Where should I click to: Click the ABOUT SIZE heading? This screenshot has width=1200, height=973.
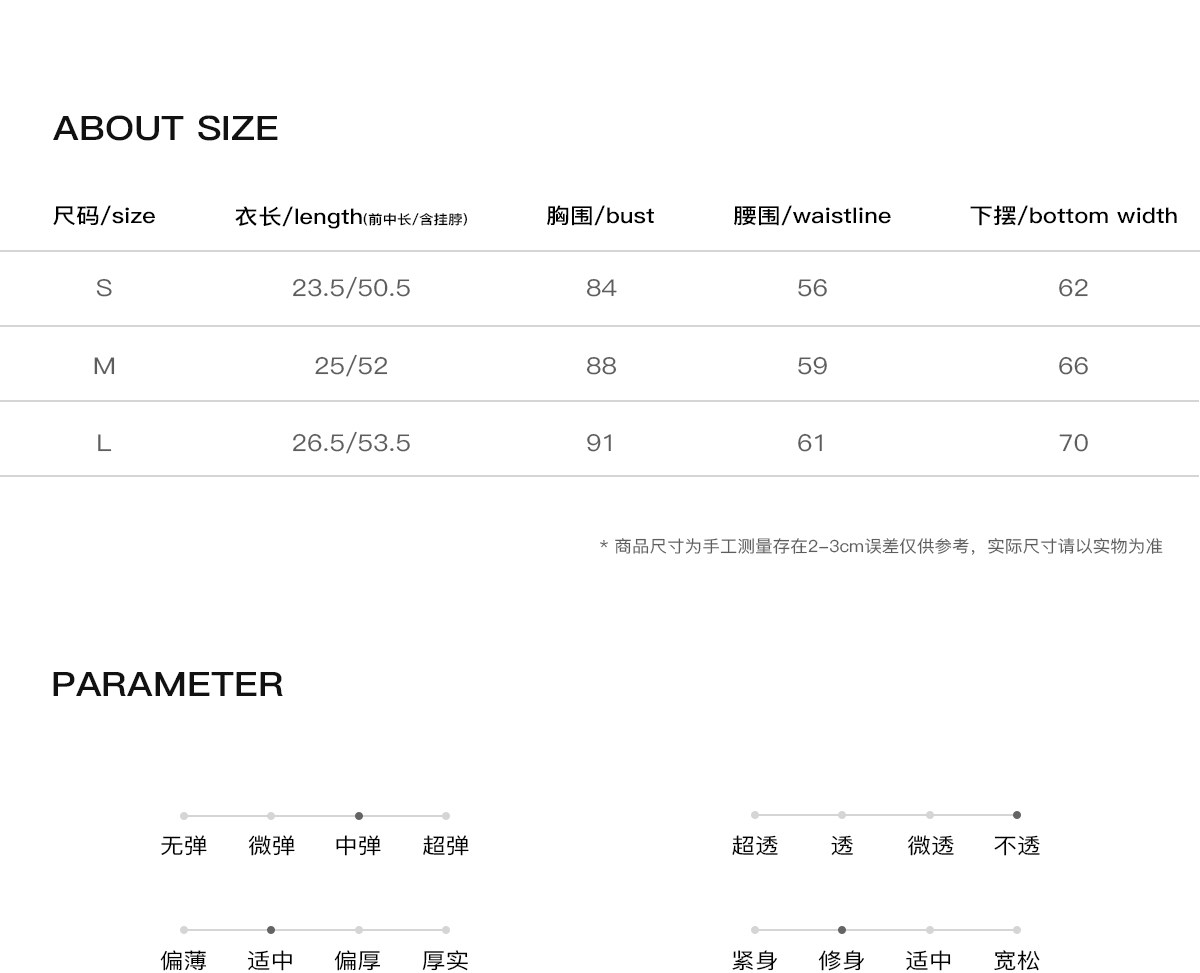tap(166, 128)
